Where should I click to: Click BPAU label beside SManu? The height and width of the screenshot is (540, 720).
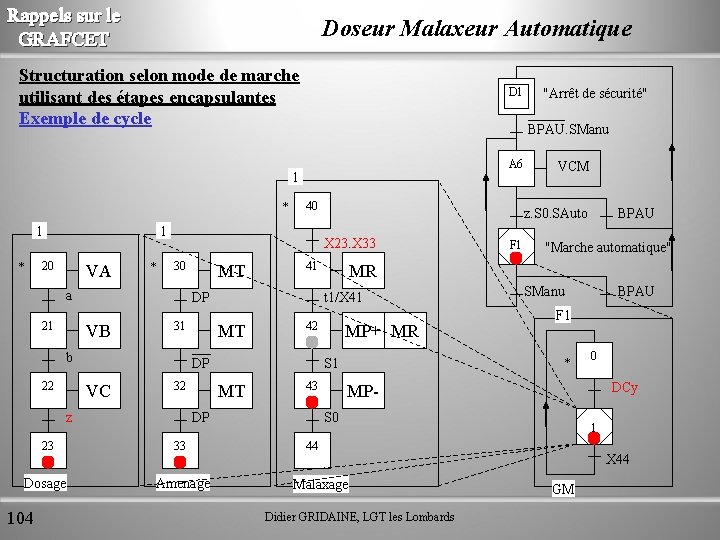tap(636, 291)
